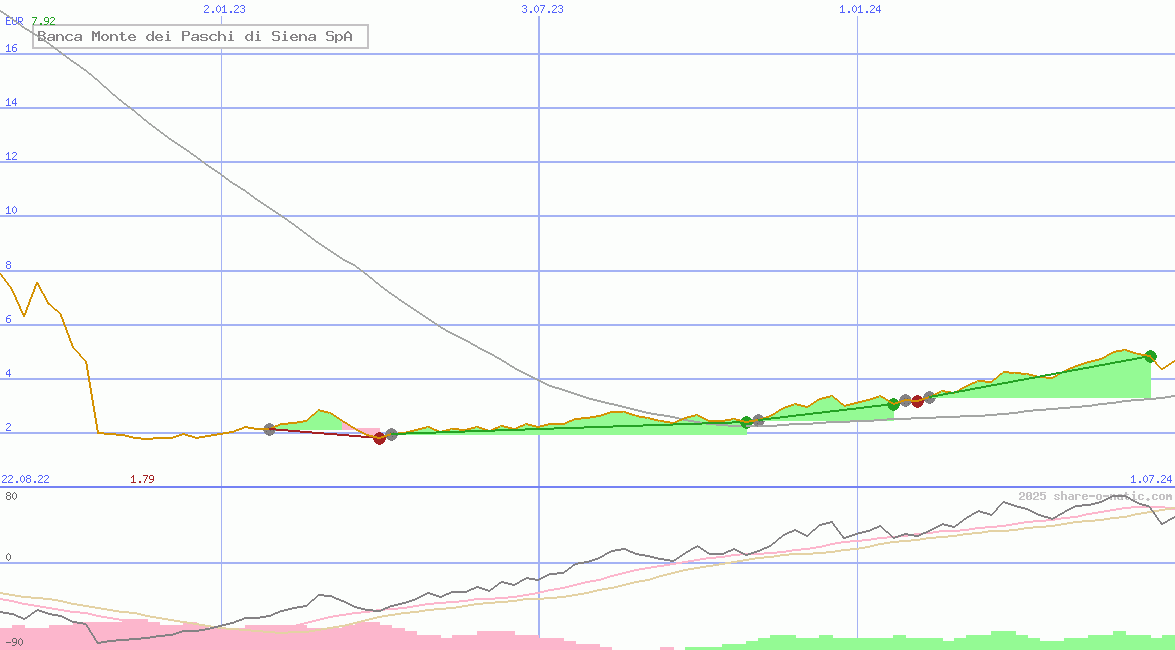
Task: Click the 1.07.24 end date label
Action: point(1151,479)
